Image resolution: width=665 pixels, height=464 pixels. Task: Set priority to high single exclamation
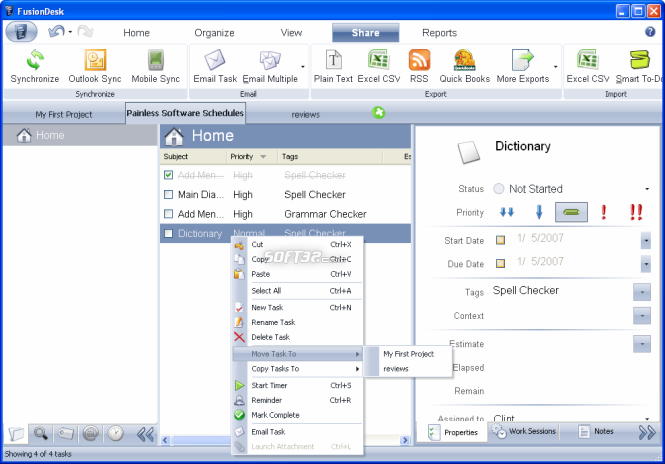click(604, 212)
